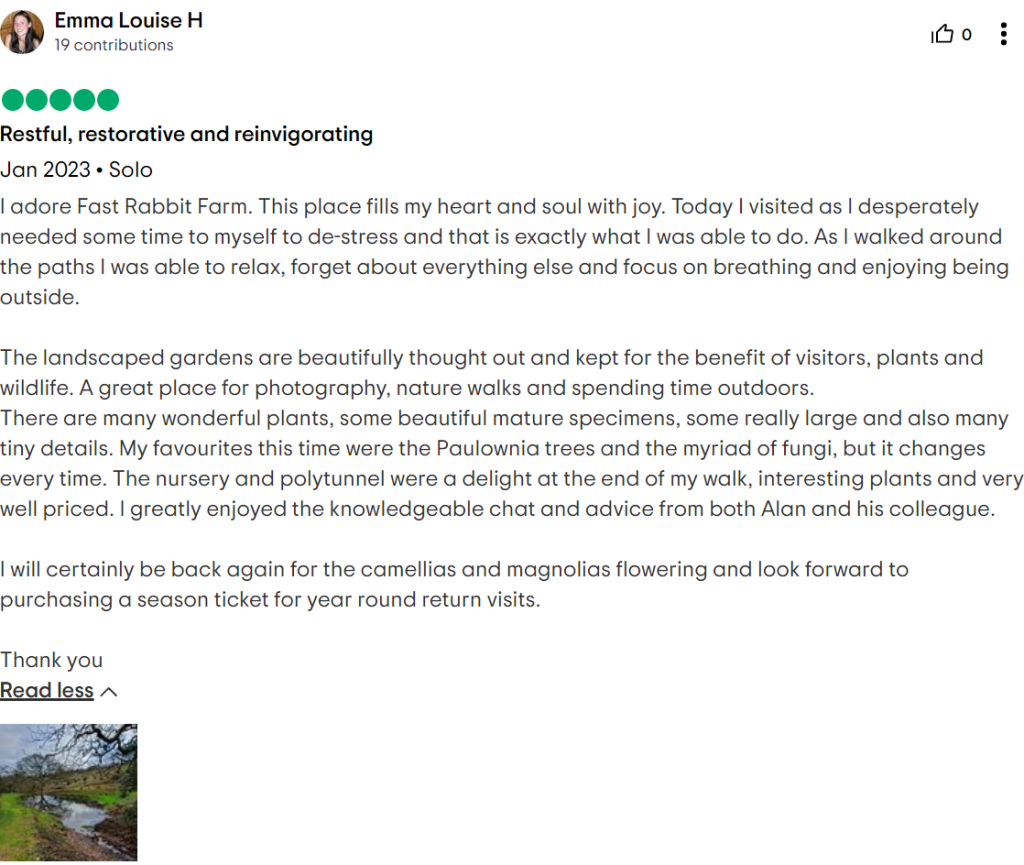The width and height of the screenshot is (1024, 865).
Task: Select the reviewer name Emma Louise H
Action: pos(130,20)
